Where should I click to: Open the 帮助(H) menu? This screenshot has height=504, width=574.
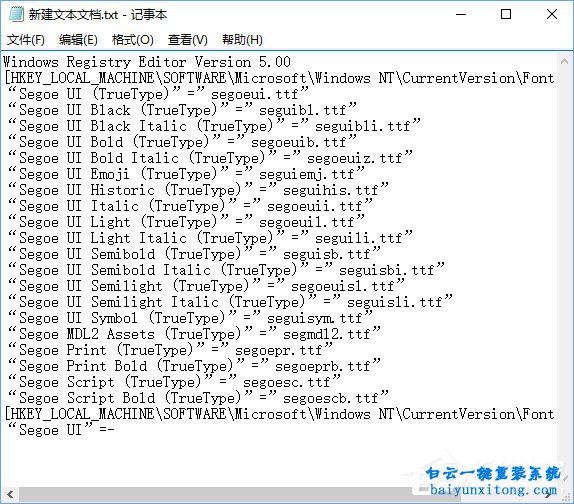click(242, 40)
